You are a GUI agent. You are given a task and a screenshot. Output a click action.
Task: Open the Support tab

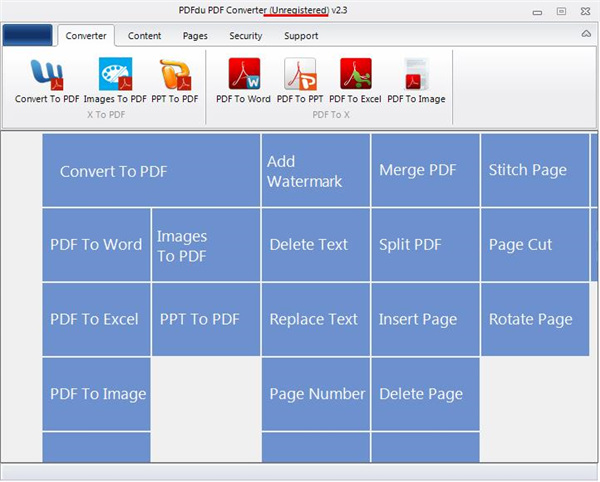[301, 36]
